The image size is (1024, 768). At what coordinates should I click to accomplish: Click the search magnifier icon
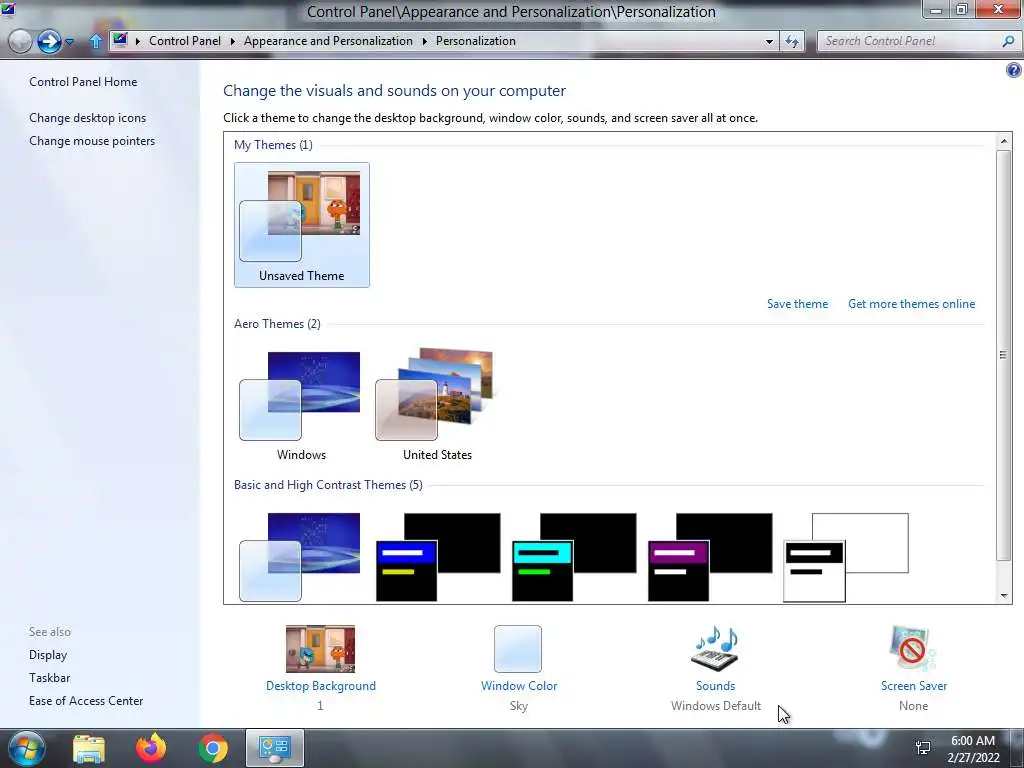pyautogui.click(x=1008, y=41)
